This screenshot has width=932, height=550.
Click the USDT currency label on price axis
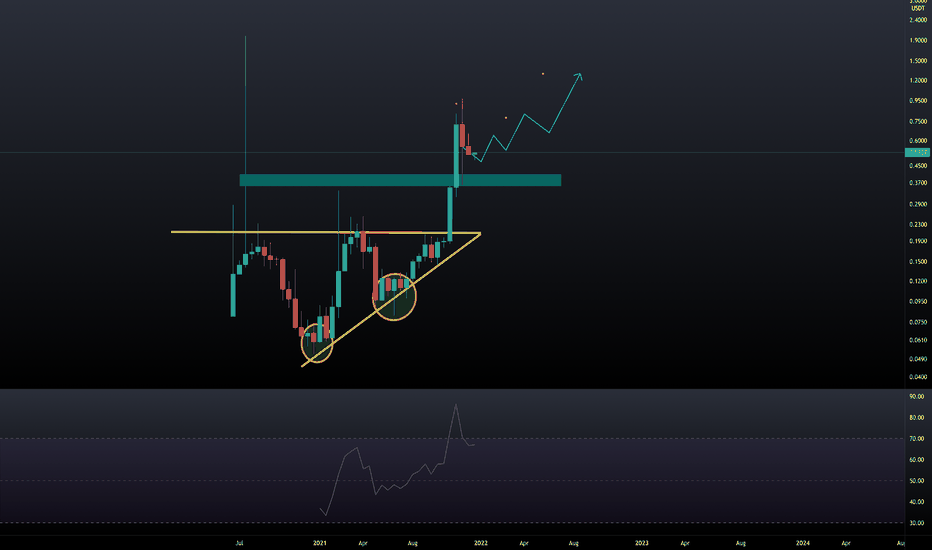tap(918, 8)
